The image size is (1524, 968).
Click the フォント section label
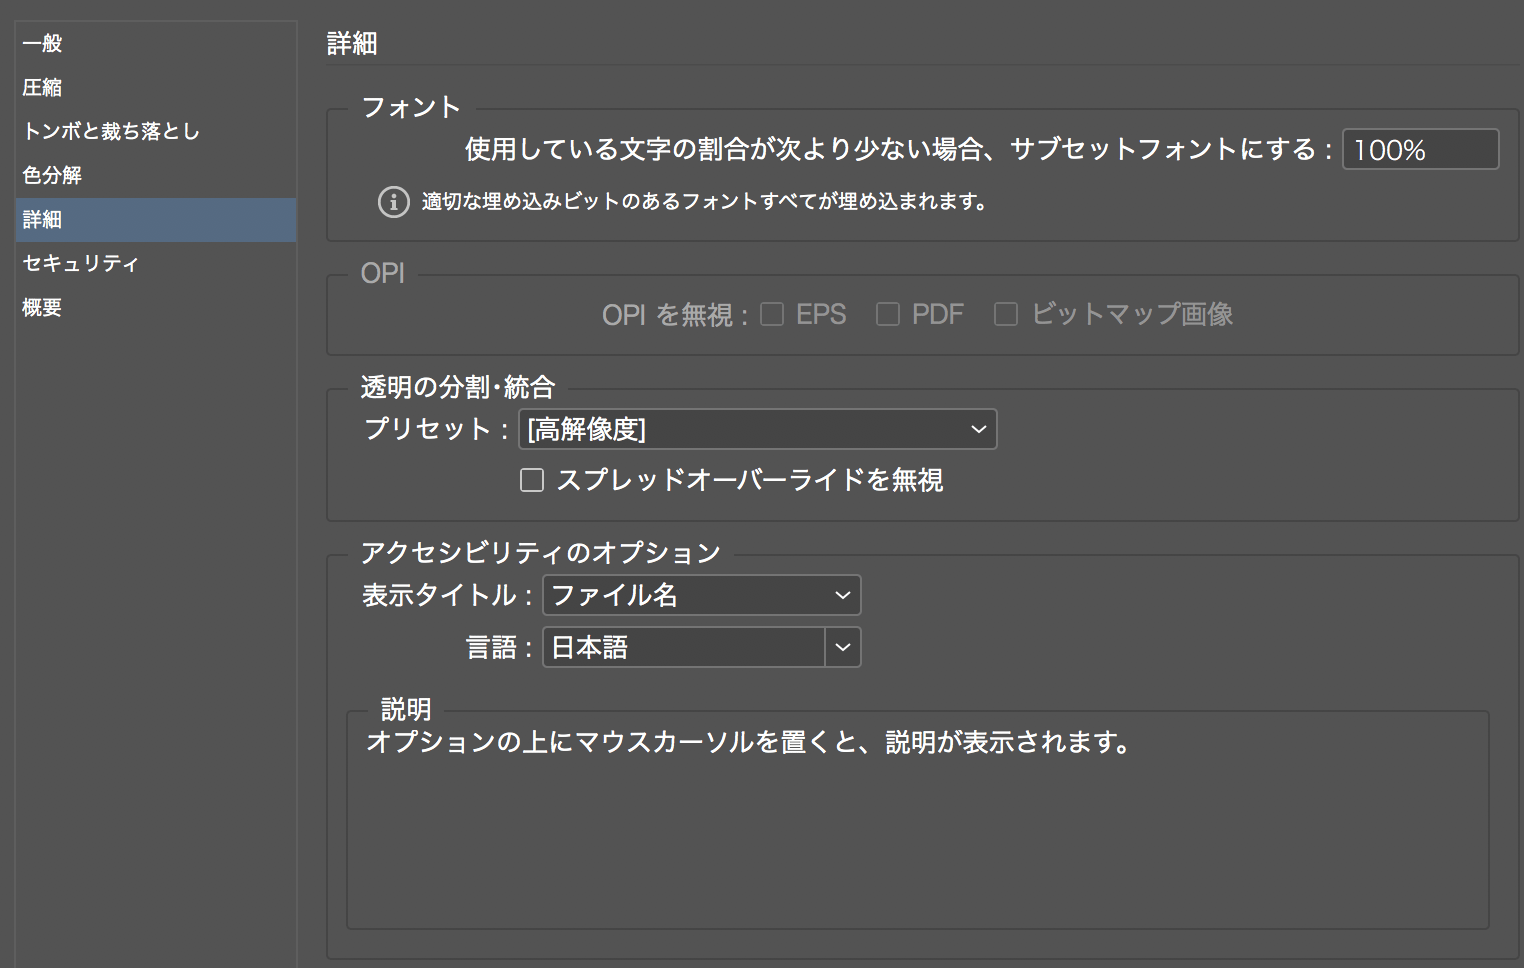click(x=410, y=107)
